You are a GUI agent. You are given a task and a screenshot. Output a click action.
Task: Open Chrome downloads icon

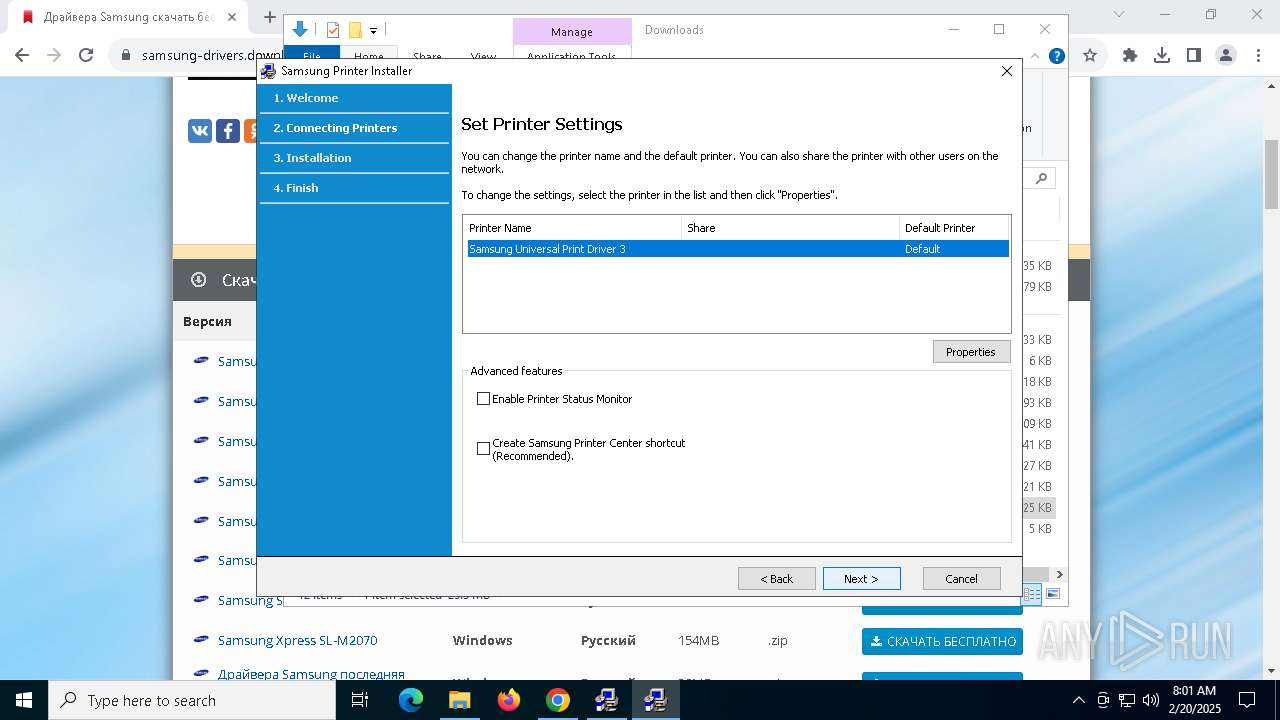click(x=1162, y=55)
